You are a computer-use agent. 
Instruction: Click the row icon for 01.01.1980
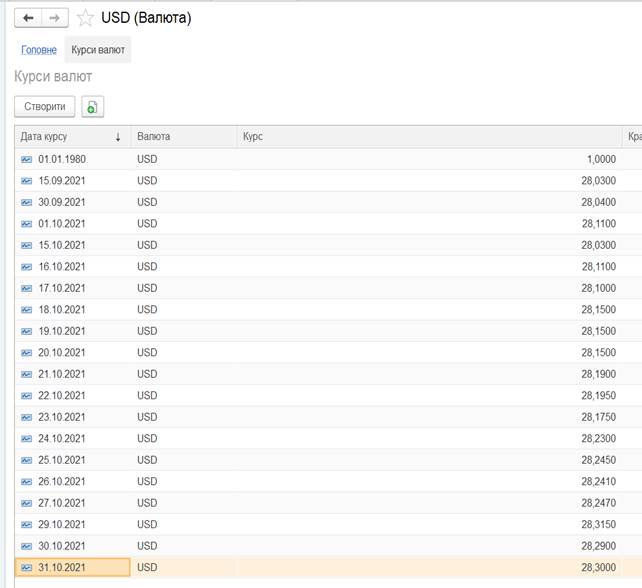pos(27,160)
